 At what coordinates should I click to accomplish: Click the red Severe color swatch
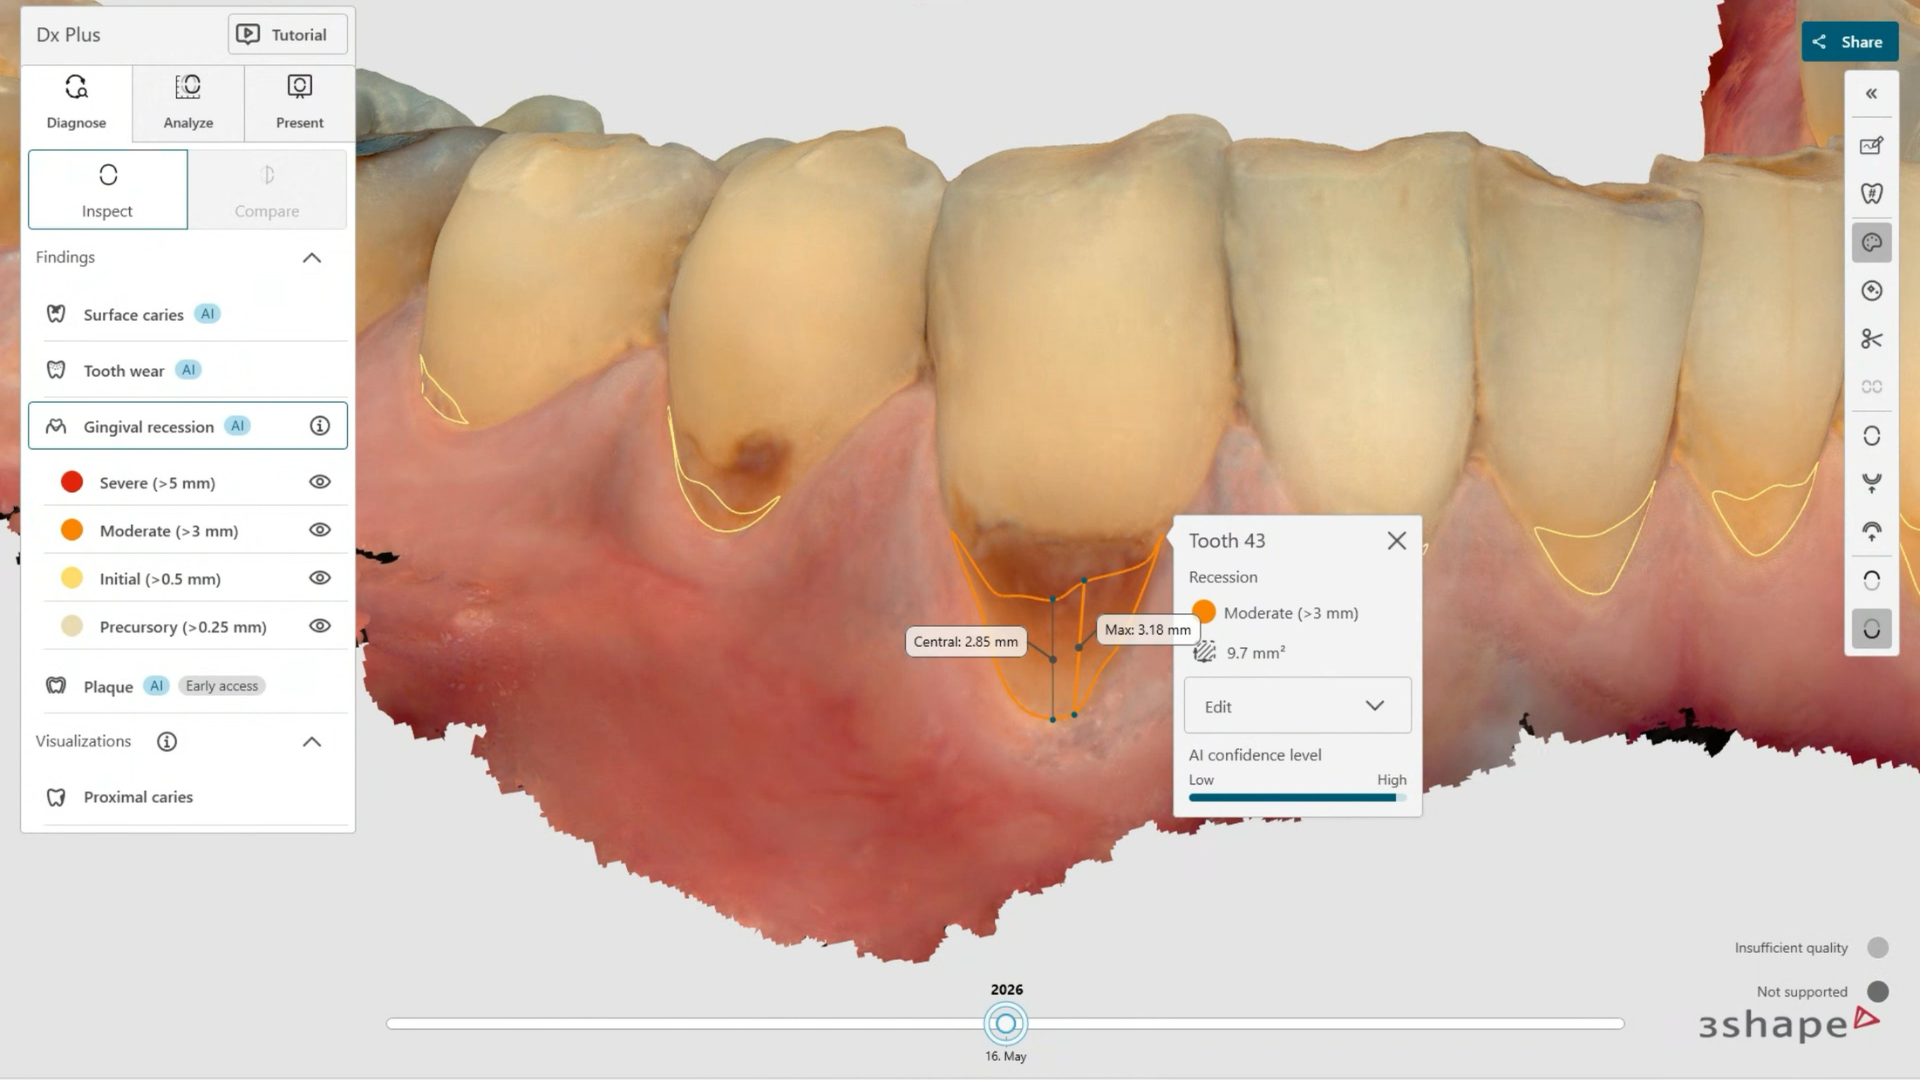click(x=72, y=482)
